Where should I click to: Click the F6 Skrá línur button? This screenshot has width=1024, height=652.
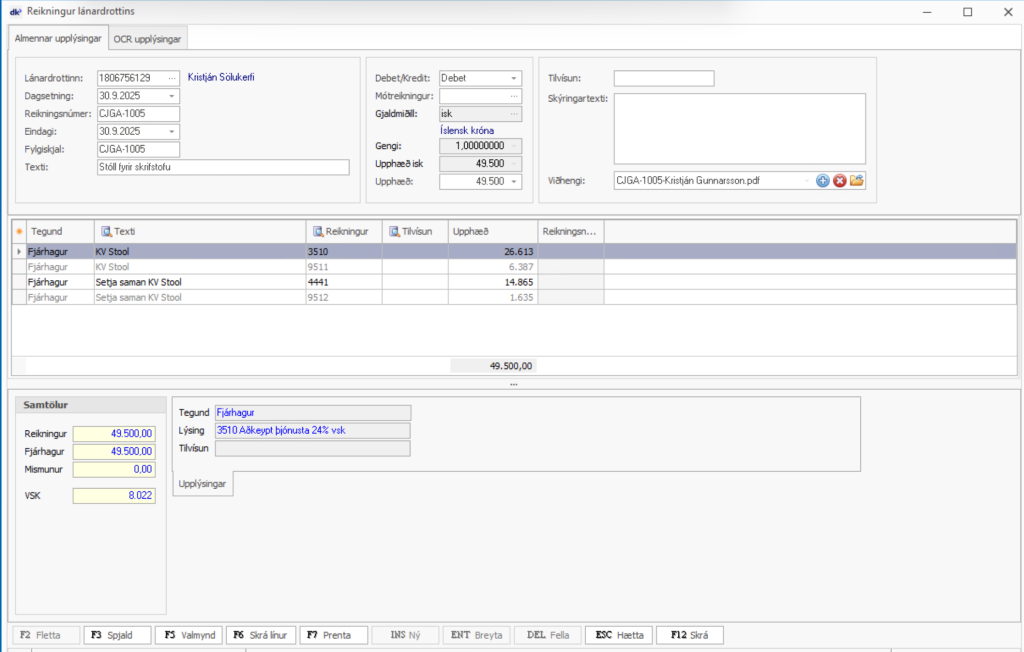coord(261,635)
